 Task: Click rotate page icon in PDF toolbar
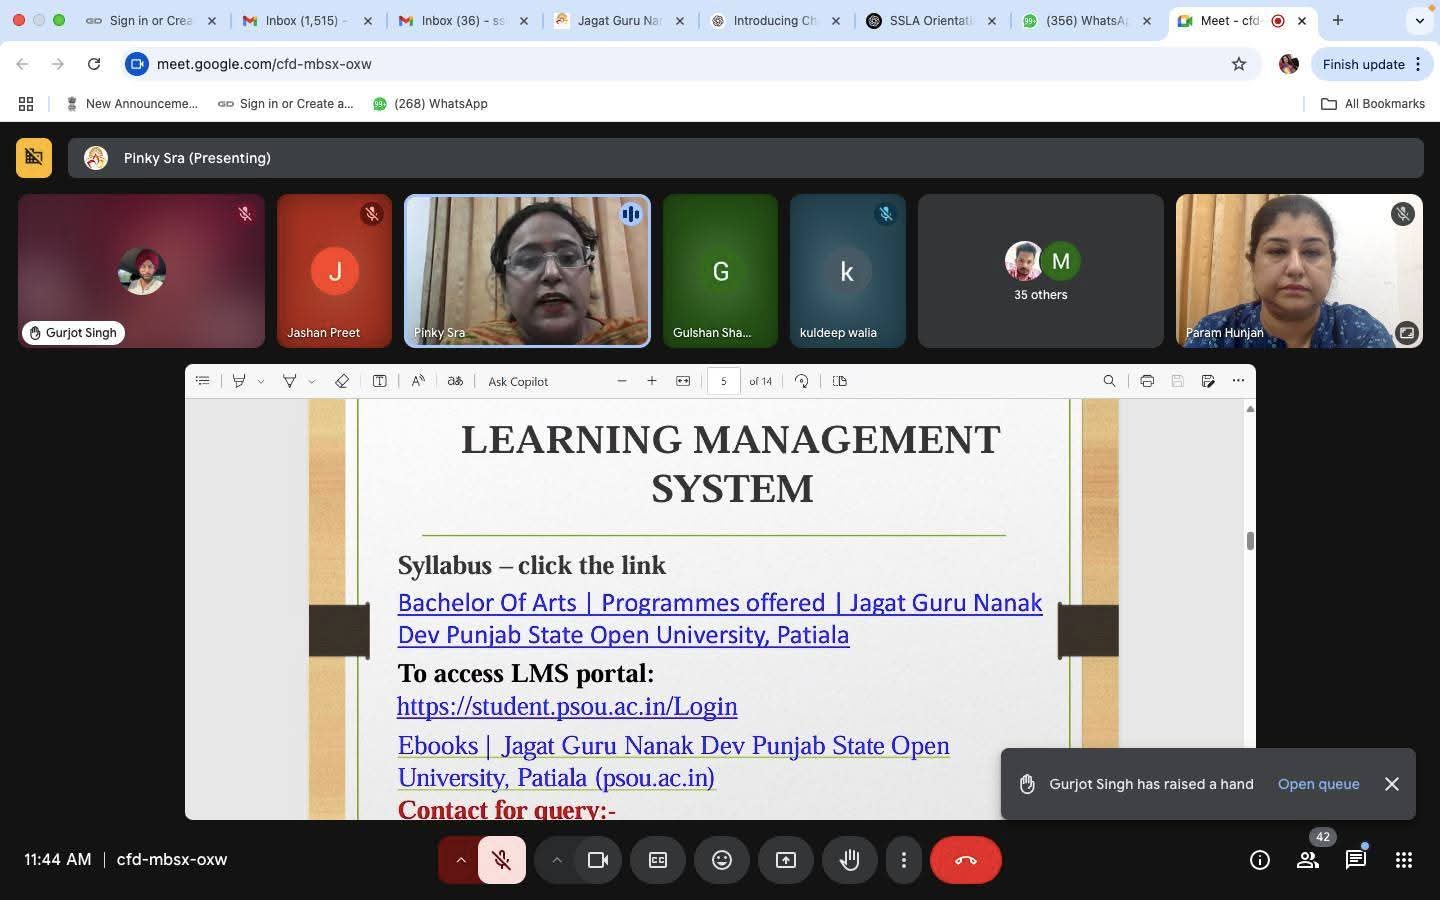pos(802,381)
